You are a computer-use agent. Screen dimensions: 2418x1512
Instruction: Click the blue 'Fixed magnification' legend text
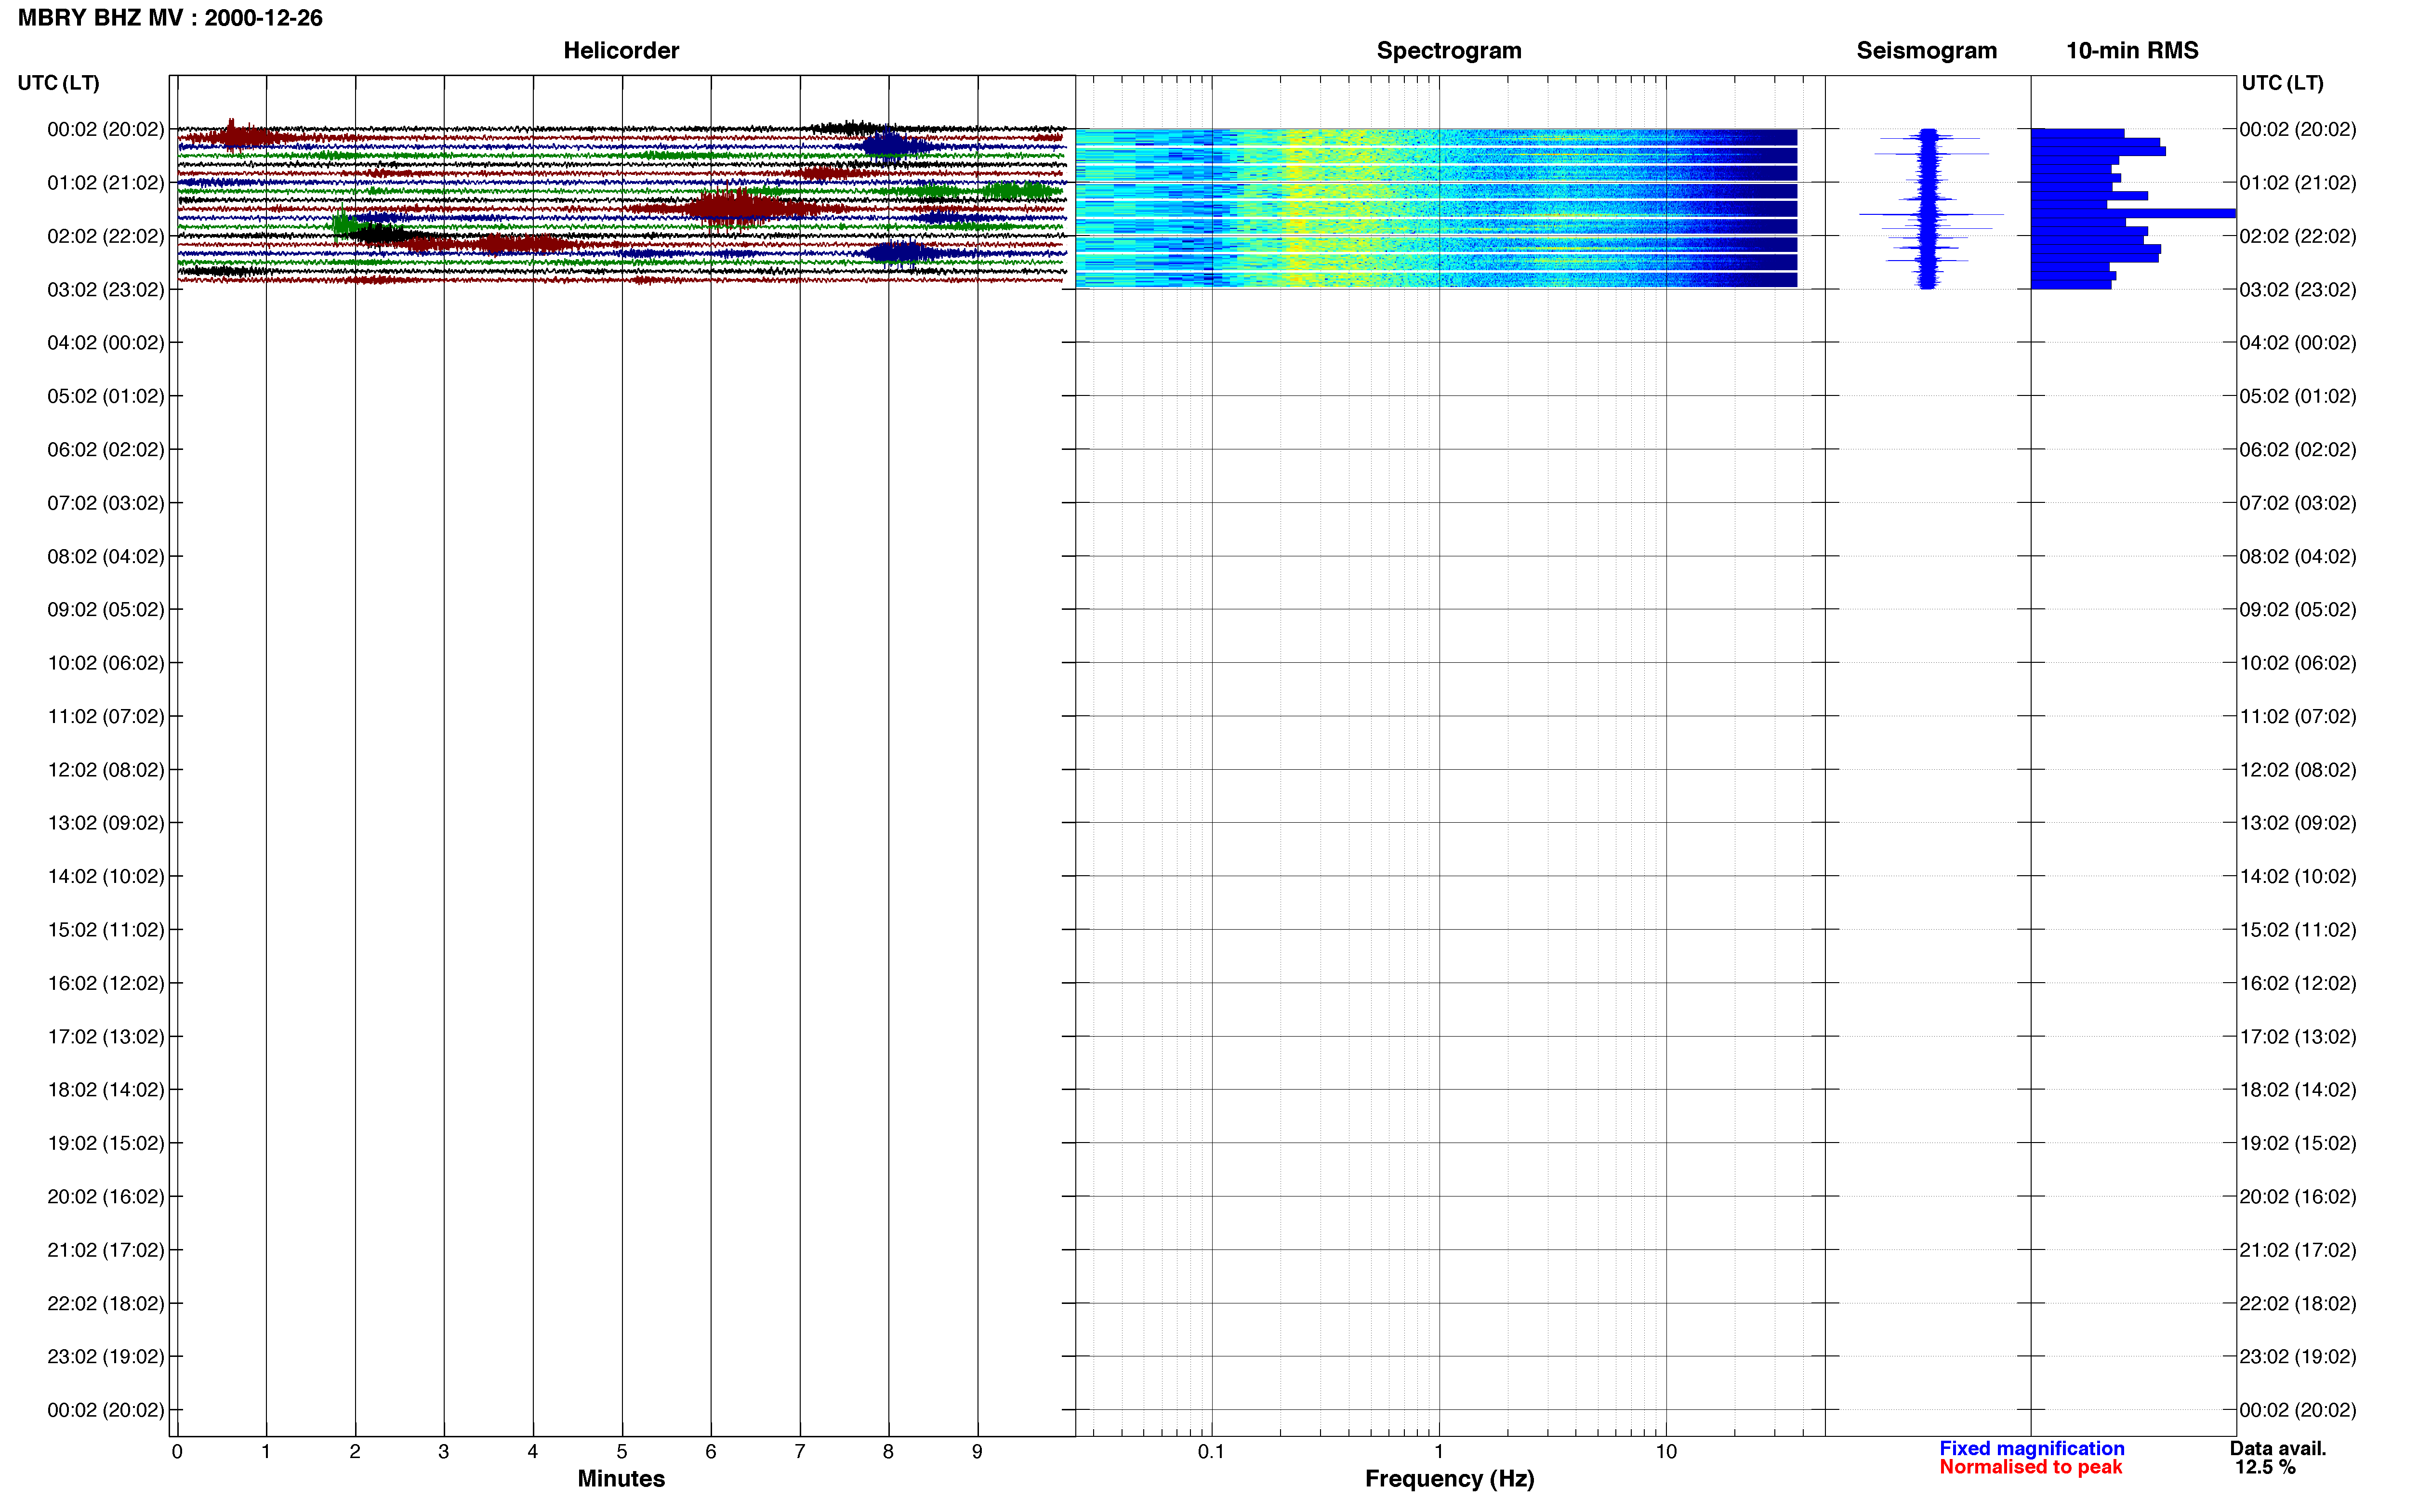tap(2032, 1449)
